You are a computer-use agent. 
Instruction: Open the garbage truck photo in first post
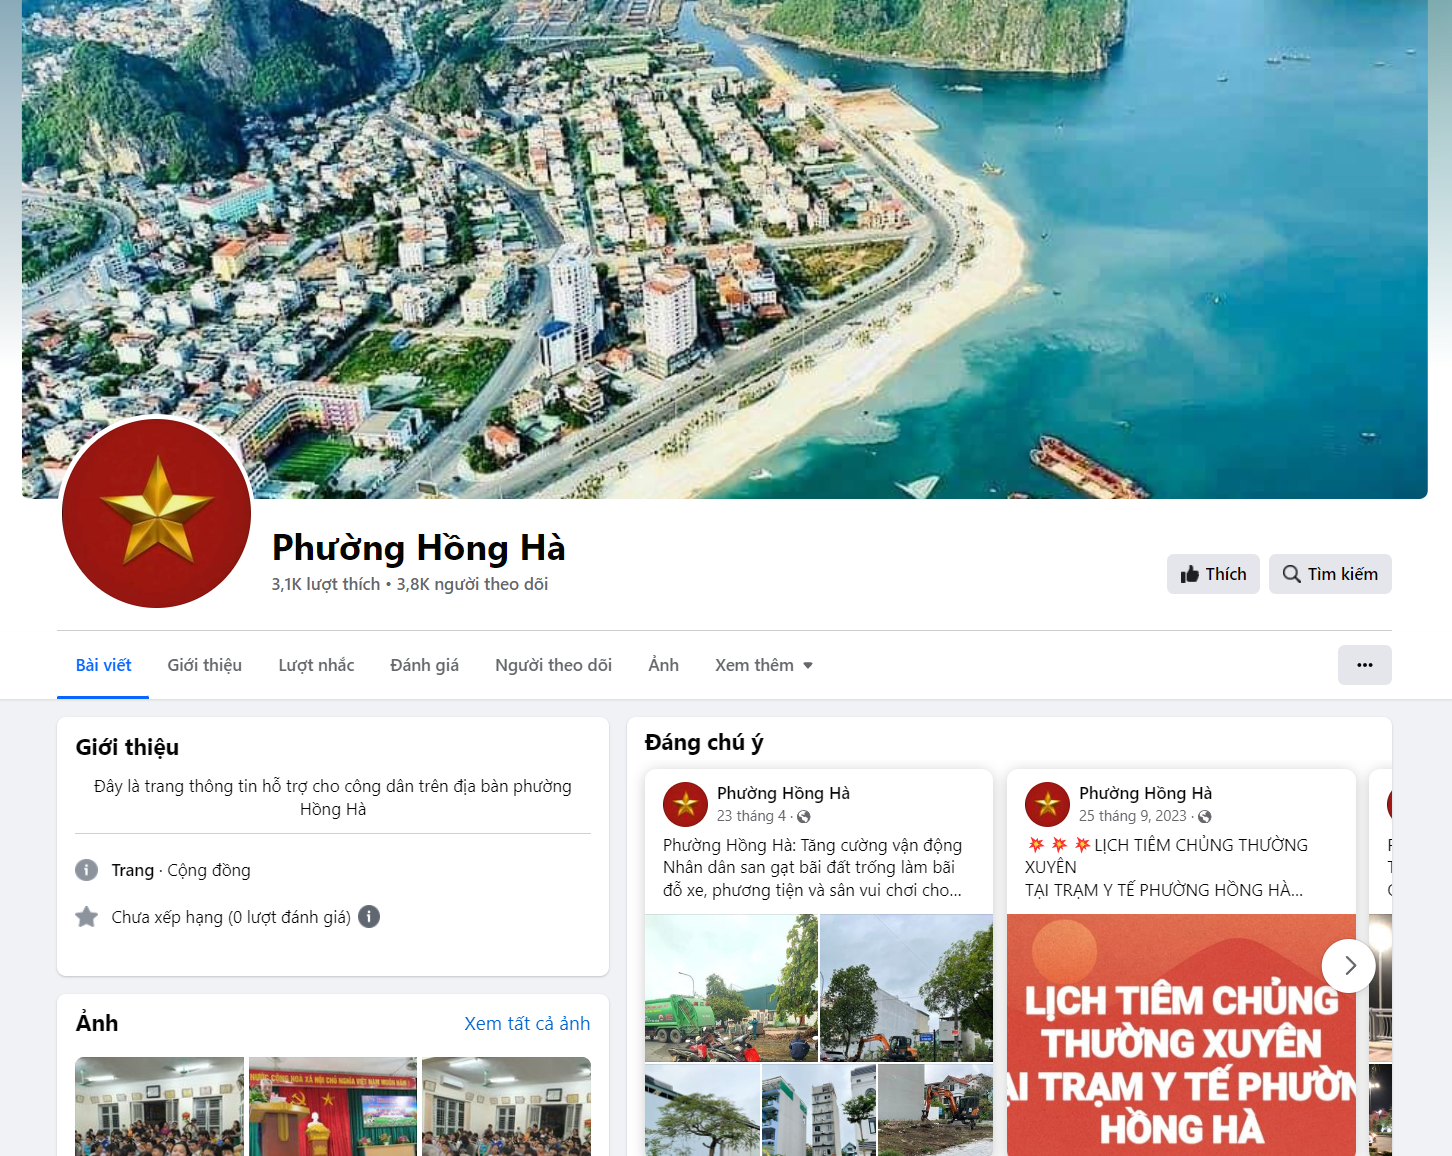pos(731,988)
